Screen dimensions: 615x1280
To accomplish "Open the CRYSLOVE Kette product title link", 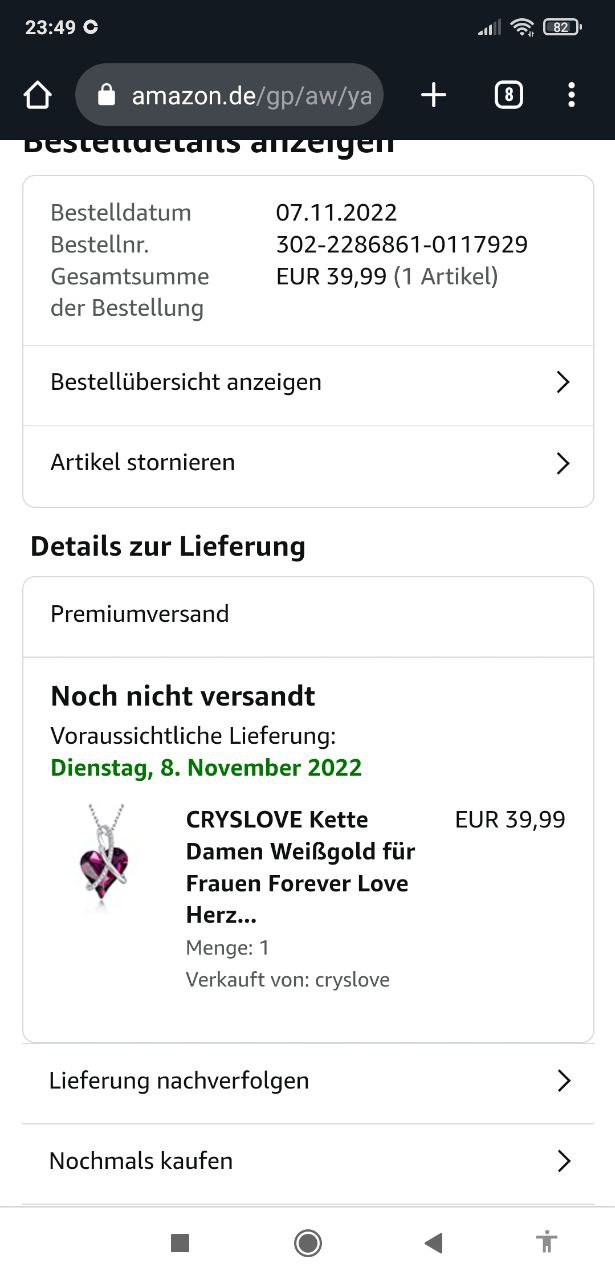I will pos(300,867).
